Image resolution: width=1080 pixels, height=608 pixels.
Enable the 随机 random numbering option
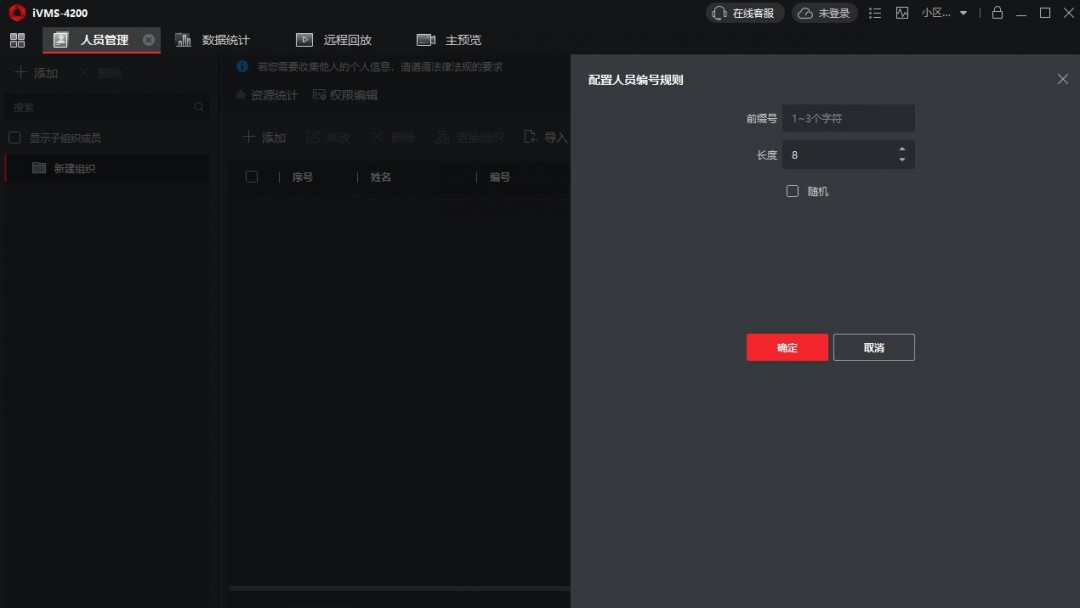792,190
